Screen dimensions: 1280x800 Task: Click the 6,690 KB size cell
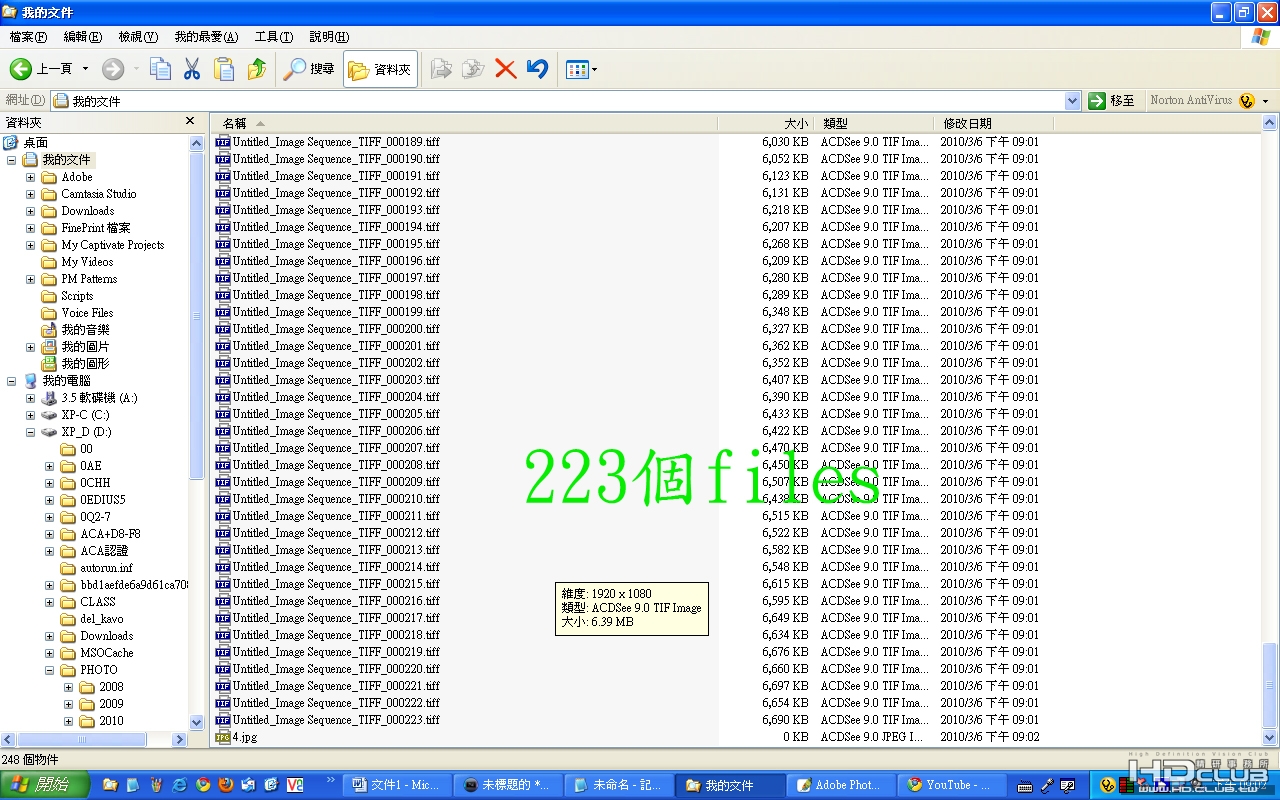coord(785,720)
